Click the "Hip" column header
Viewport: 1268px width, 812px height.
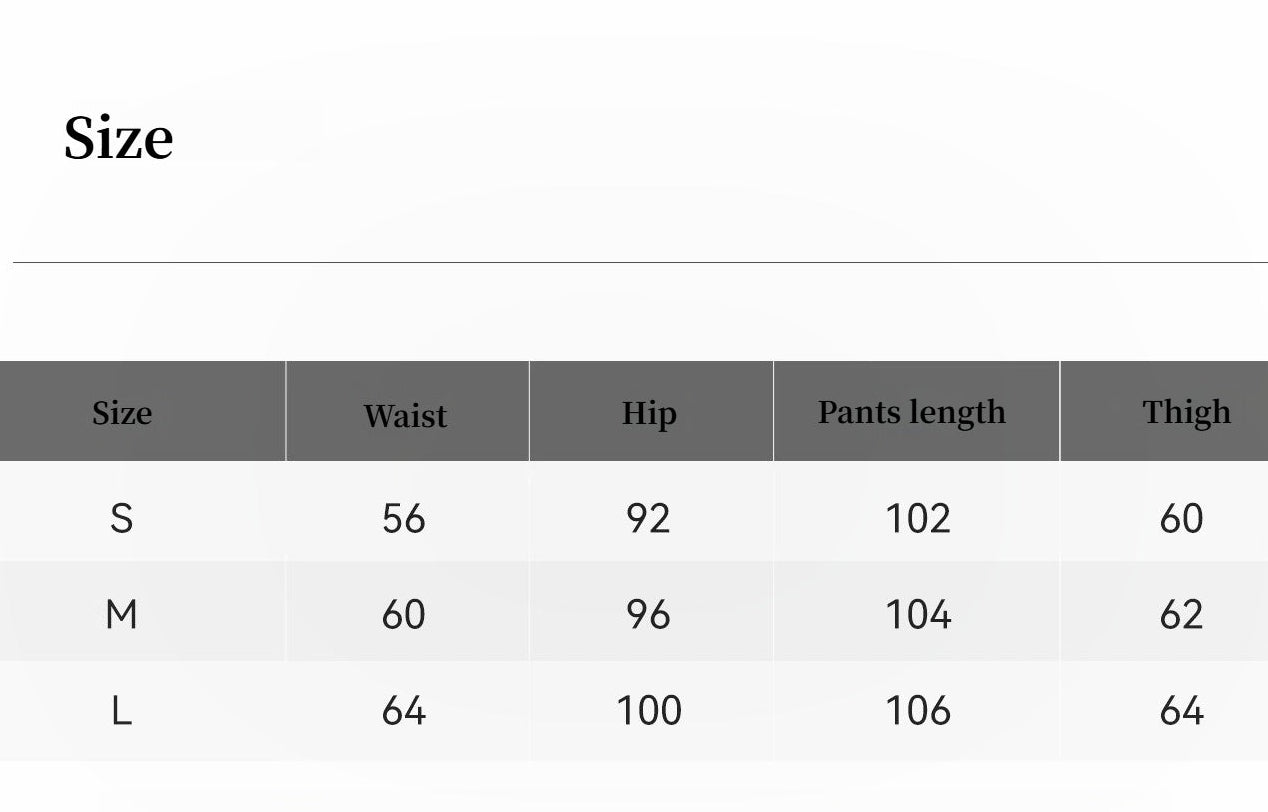[x=649, y=414]
